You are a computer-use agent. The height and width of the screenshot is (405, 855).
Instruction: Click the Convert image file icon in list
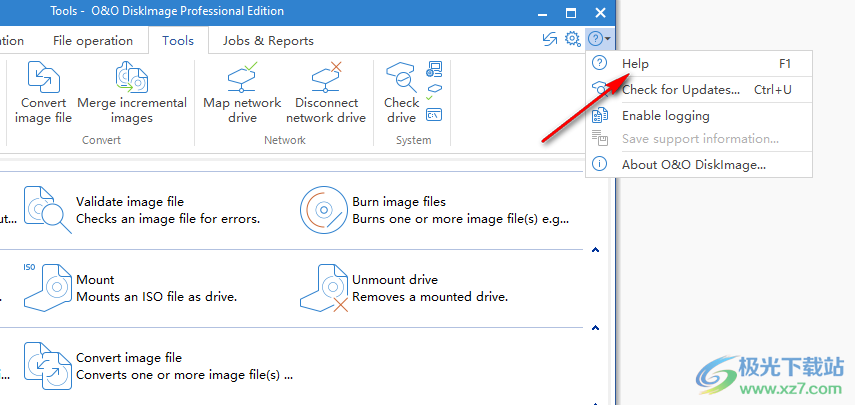click(47, 366)
